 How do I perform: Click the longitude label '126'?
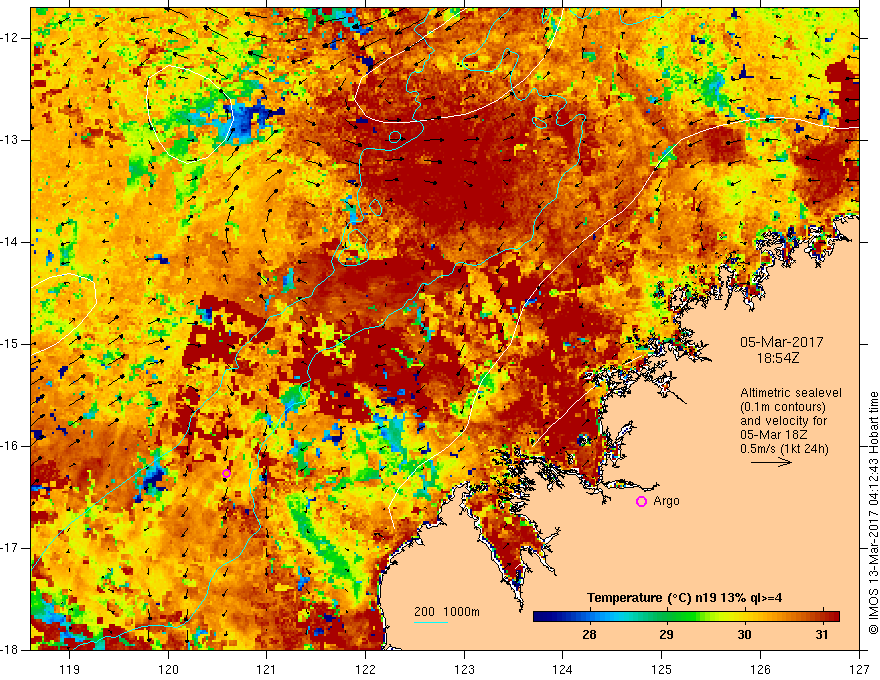pyautogui.click(x=760, y=669)
